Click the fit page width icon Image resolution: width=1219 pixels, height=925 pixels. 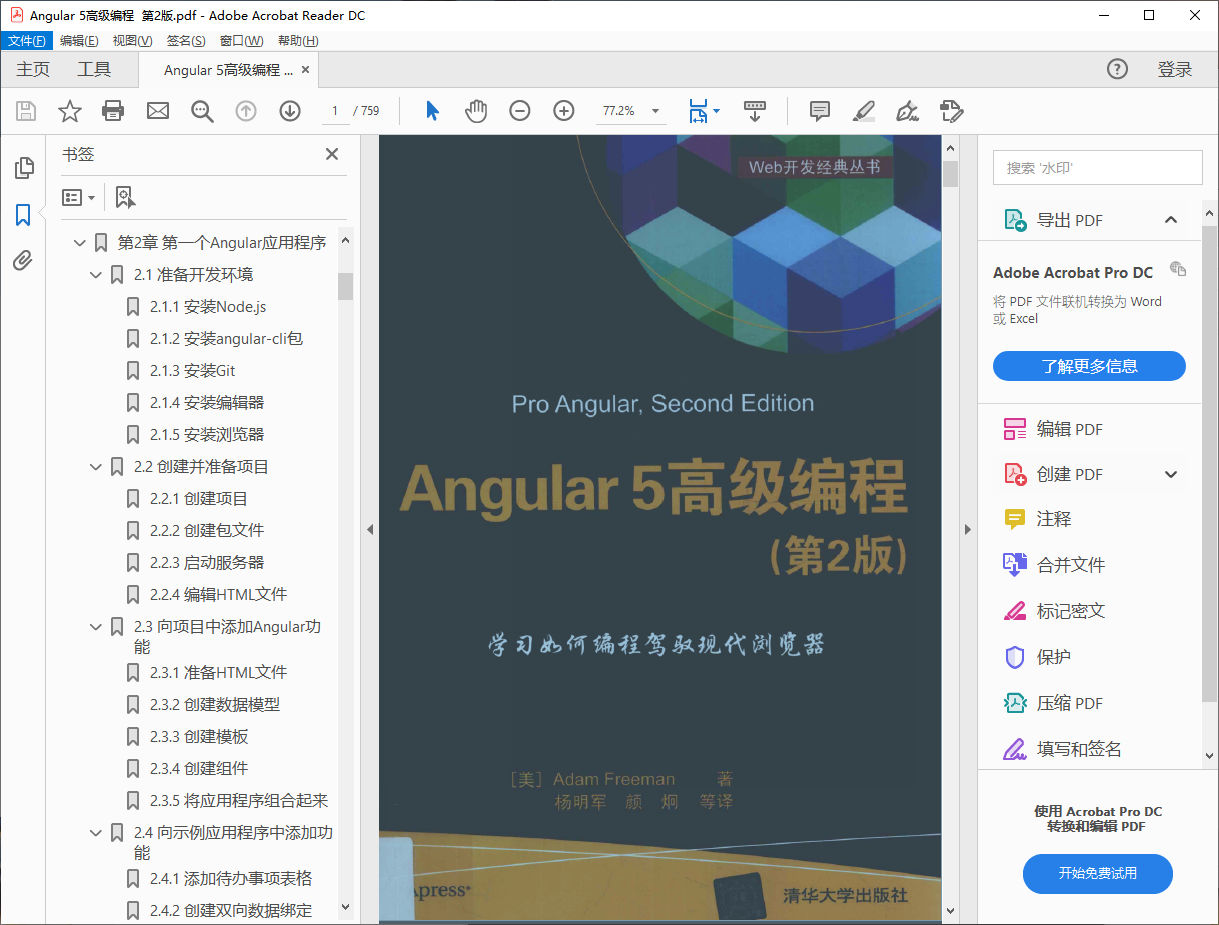(x=697, y=111)
